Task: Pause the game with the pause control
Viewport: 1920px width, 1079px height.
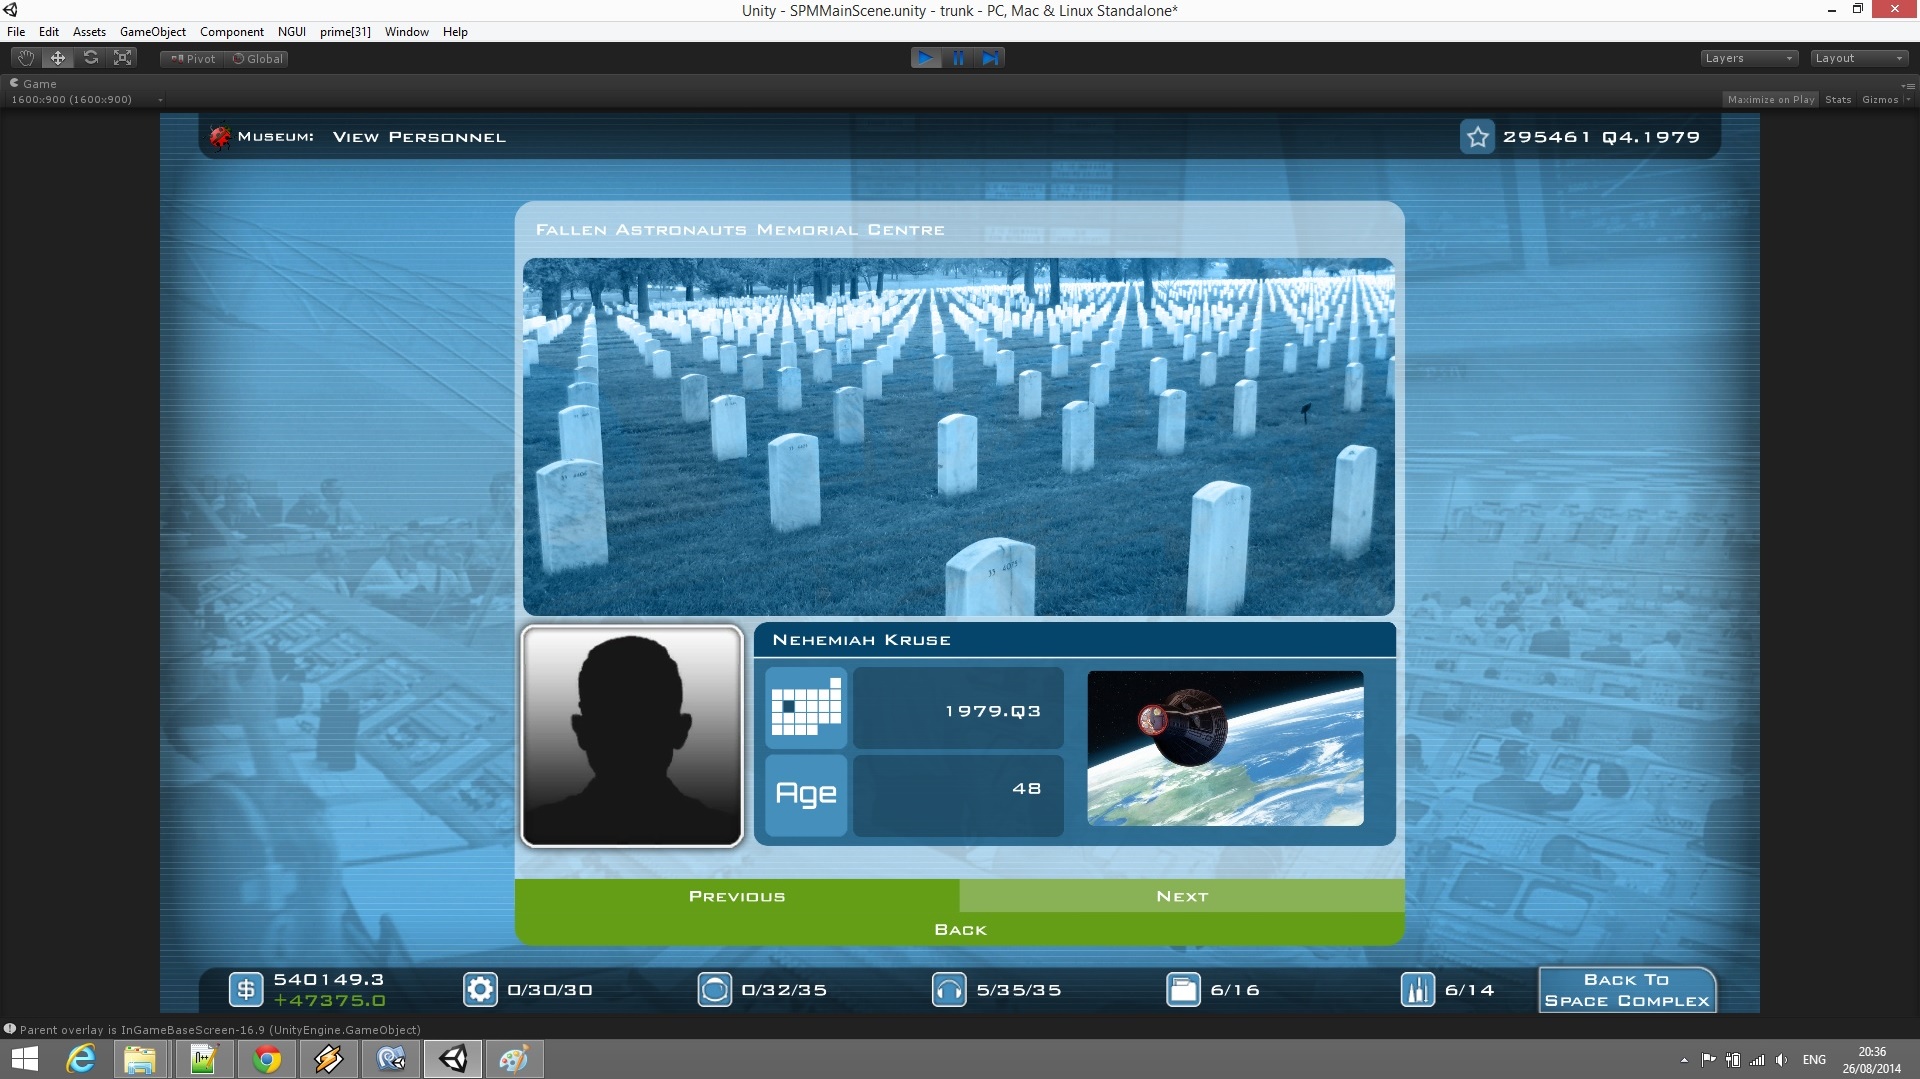Action: [958, 58]
